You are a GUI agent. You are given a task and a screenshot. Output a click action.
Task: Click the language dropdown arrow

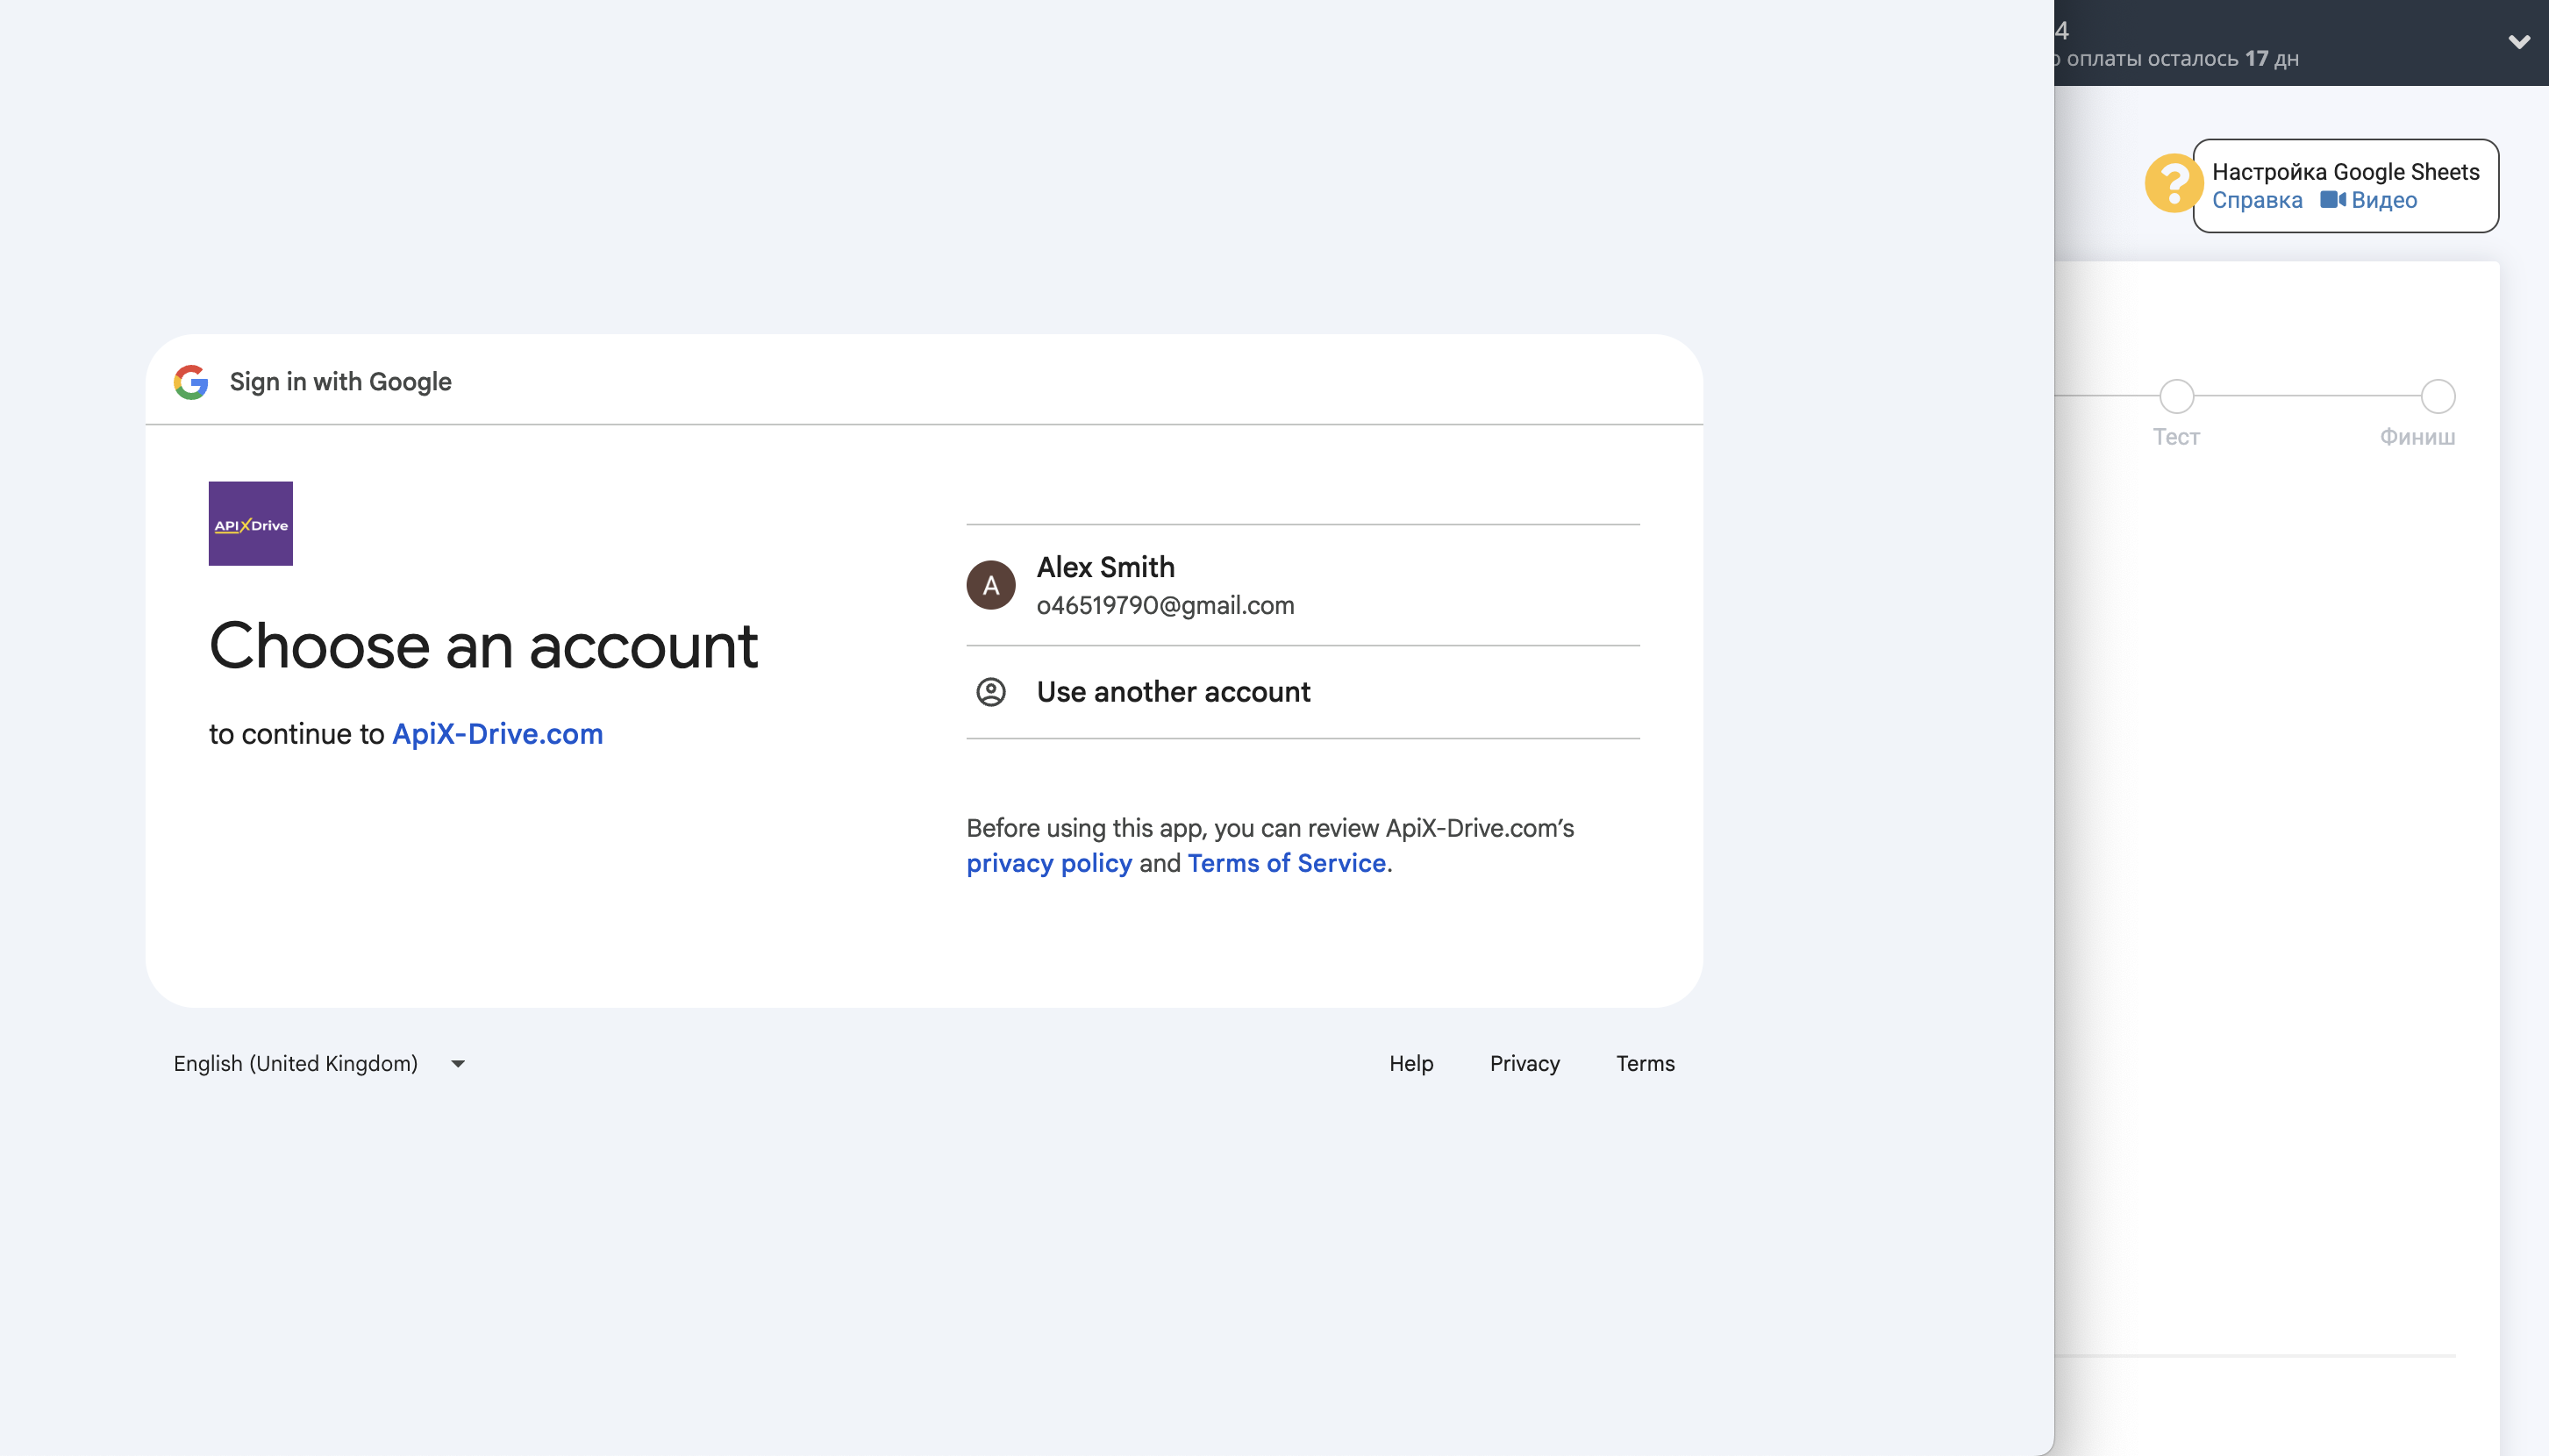(458, 1064)
